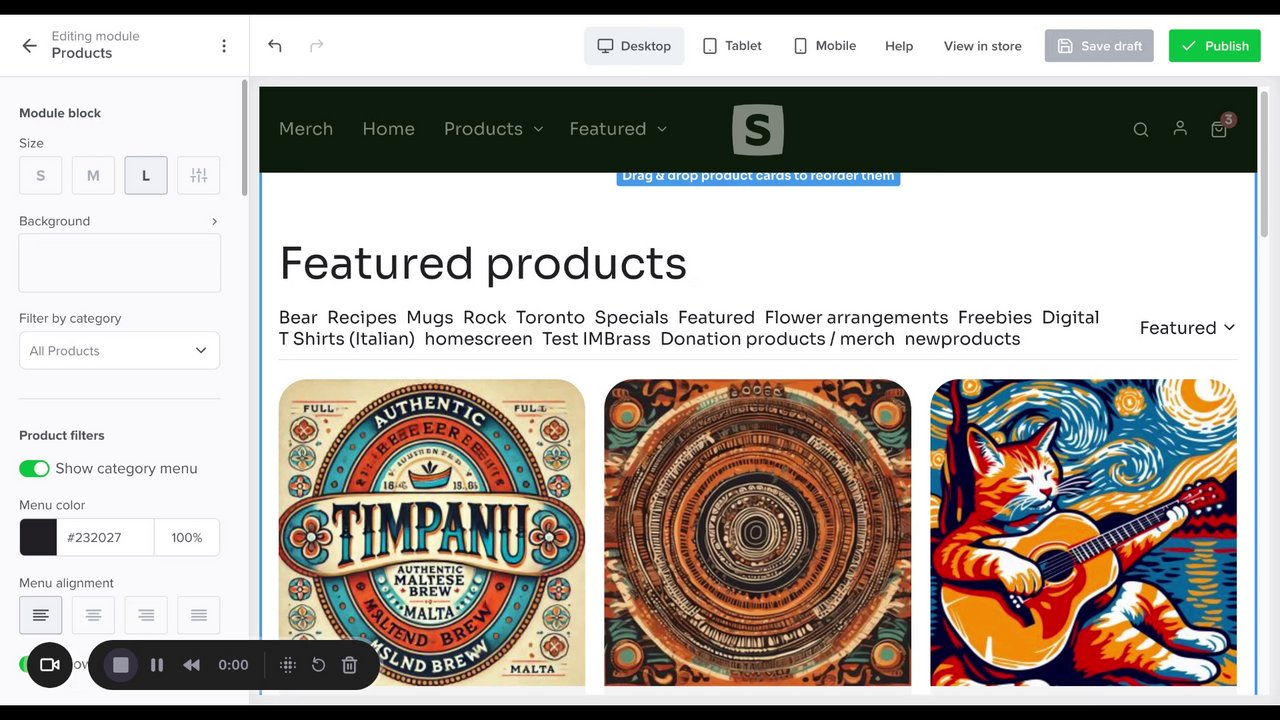Pause the screen recording
Screen dimensions: 1280x720
point(157,665)
